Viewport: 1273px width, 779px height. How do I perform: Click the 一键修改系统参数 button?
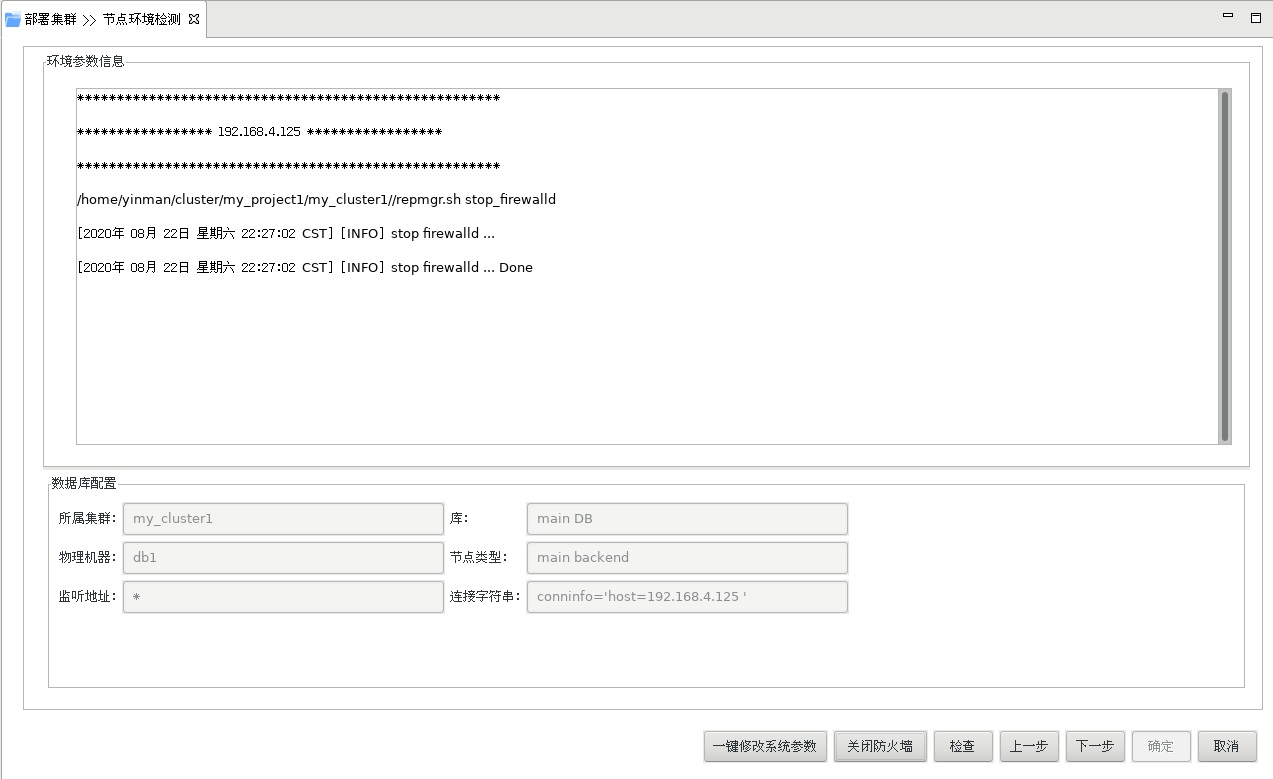coord(766,746)
